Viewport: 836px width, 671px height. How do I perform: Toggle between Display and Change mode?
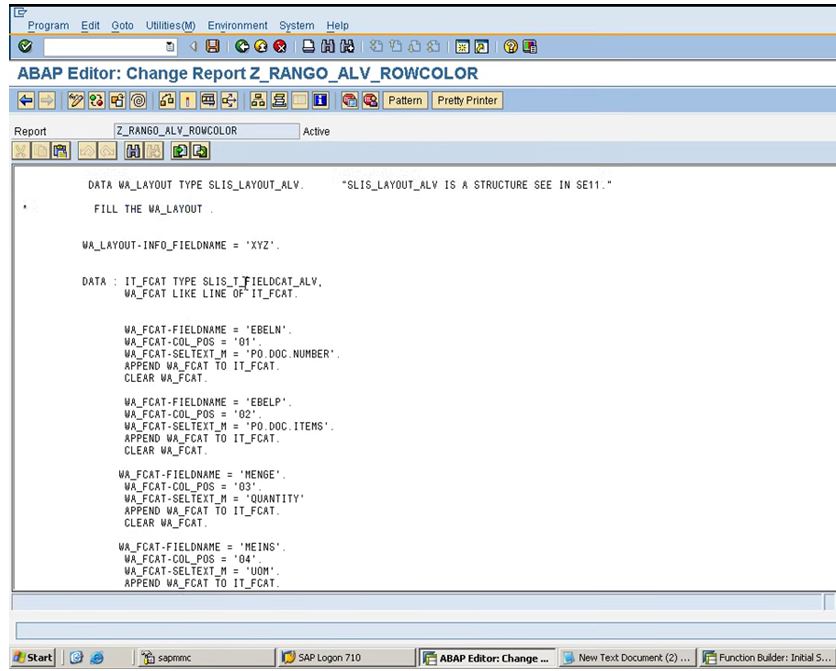74,100
